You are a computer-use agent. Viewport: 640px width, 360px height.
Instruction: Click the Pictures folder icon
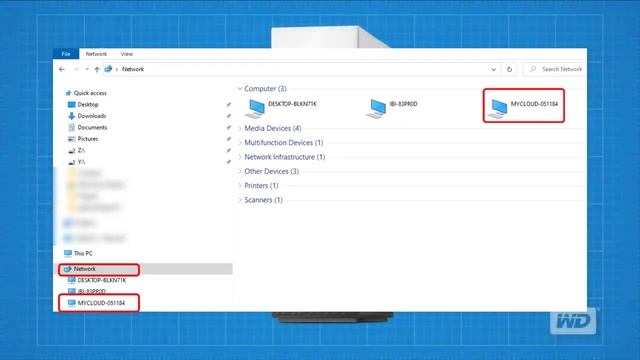point(71,139)
